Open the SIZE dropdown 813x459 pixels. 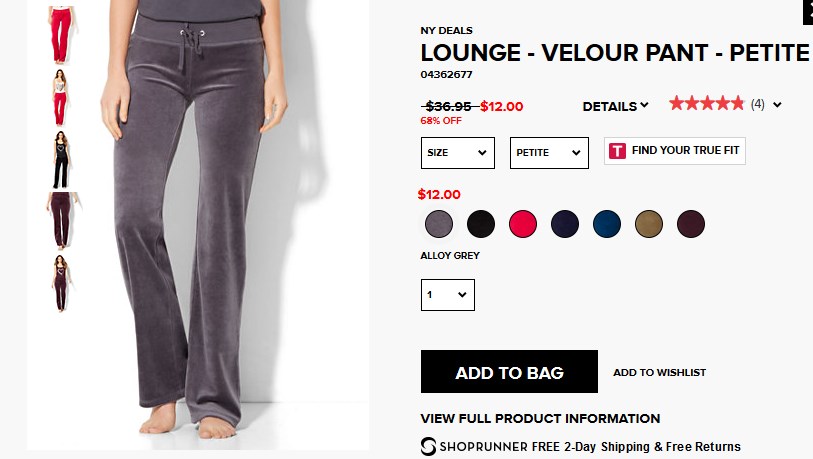pyautogui.click(x=457, y=153)
